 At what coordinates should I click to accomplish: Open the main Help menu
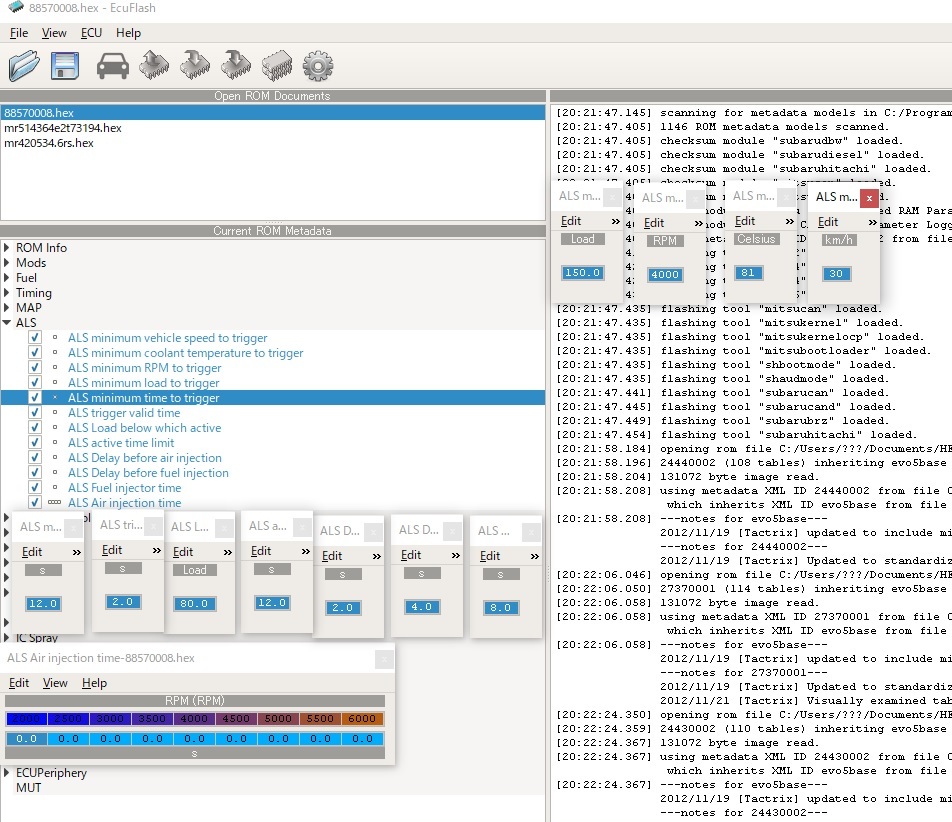[x=128, y=33]
